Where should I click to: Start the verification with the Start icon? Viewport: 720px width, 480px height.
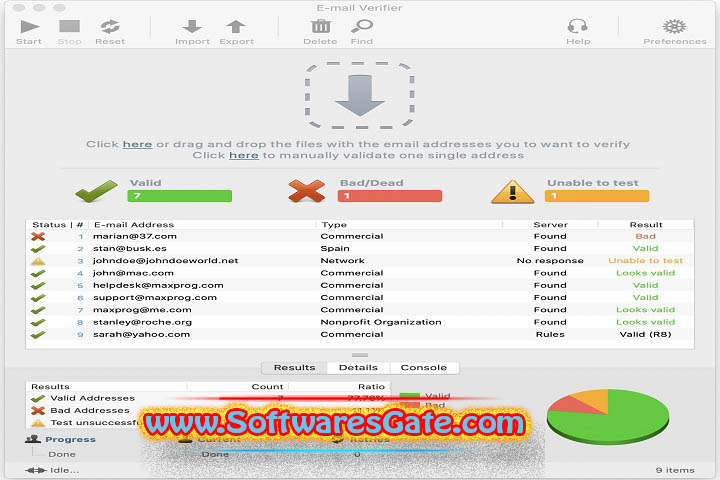pos(29,27)
